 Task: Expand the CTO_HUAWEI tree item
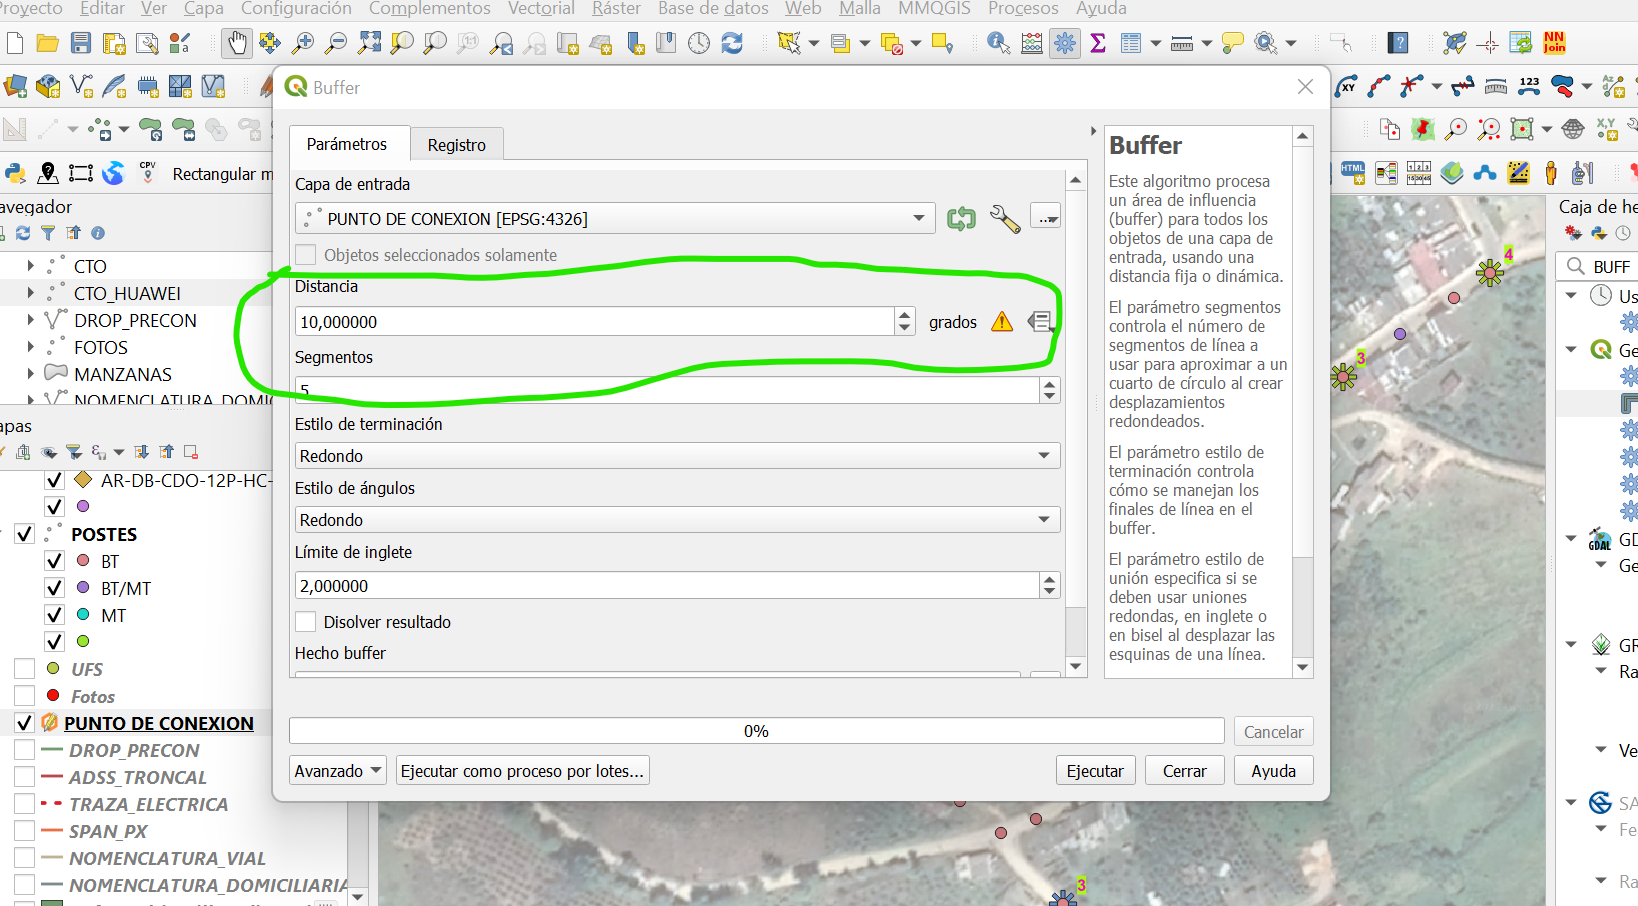[30, 293]
